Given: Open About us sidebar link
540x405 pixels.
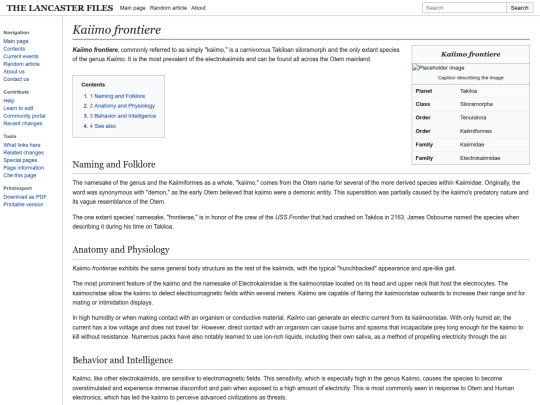Looking at the screenshot, I should click(14, 72).
